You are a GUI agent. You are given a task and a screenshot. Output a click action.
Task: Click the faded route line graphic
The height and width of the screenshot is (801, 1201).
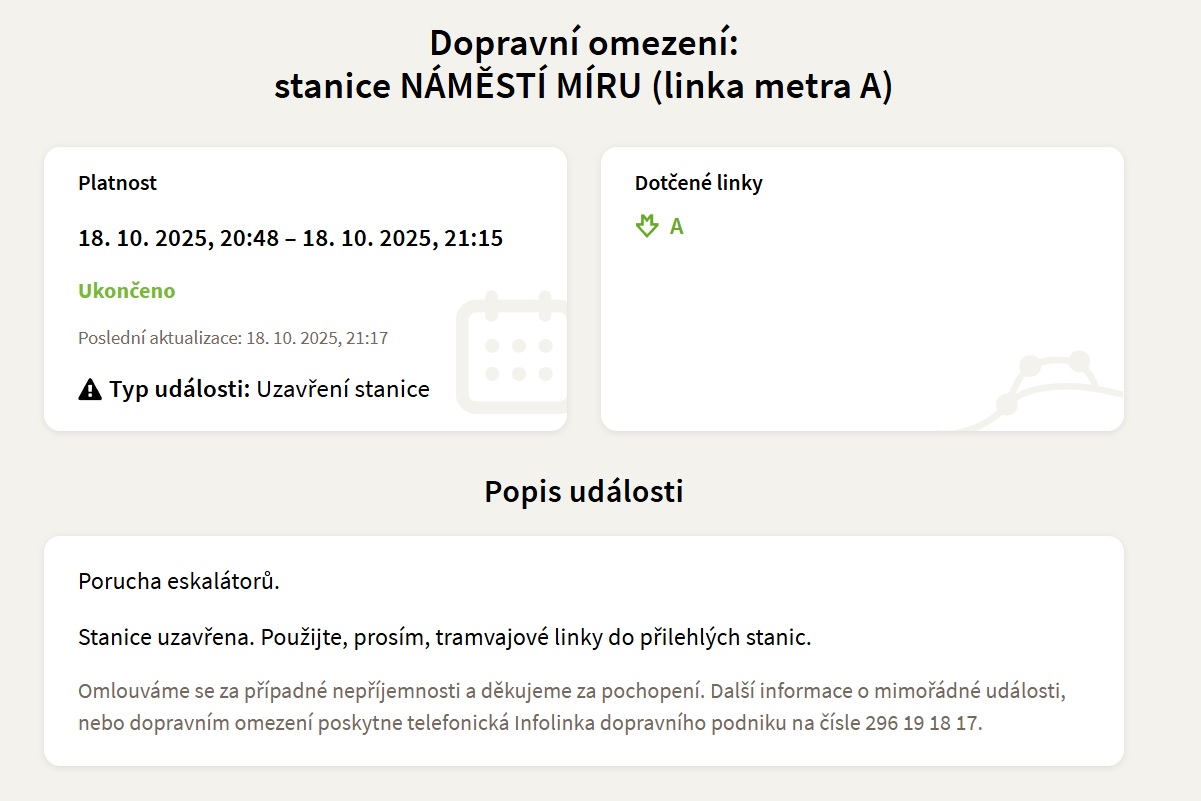tap(1050, 390)
